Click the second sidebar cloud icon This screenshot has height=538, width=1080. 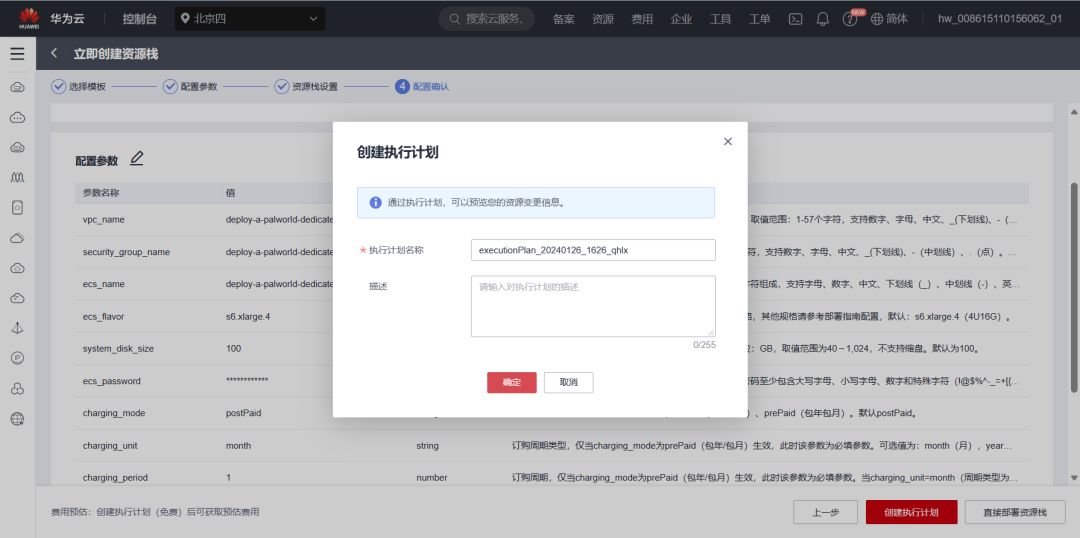pyautogui.click(x=17, y=118)
